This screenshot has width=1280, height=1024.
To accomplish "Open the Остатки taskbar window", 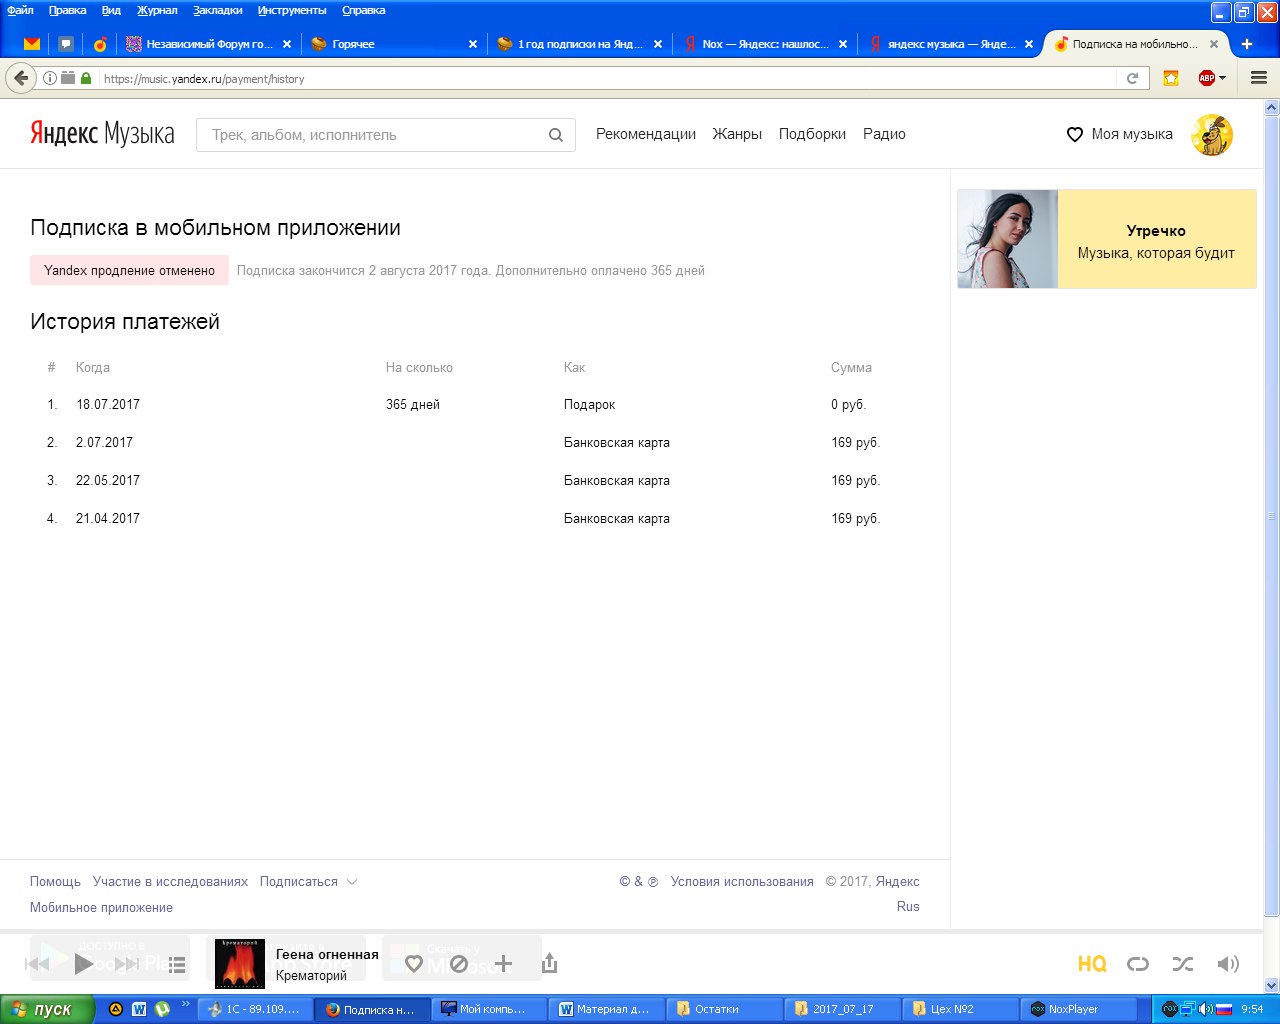I will (x=726, y=1009).
